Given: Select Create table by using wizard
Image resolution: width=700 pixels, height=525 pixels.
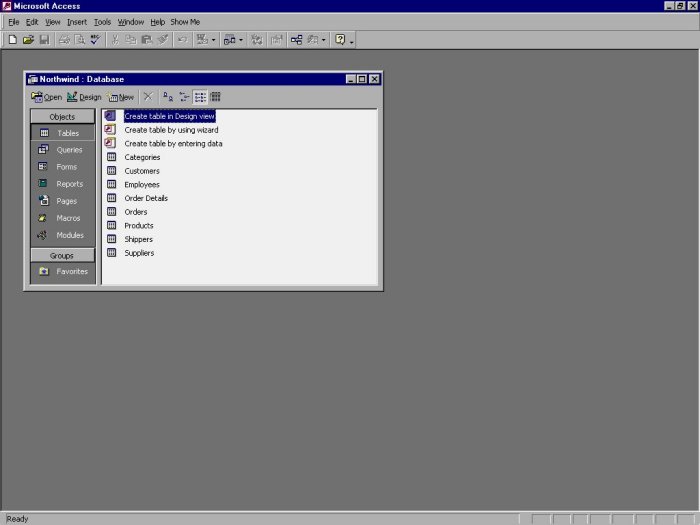Looking at the screenshot, I should tap(171, 130).
